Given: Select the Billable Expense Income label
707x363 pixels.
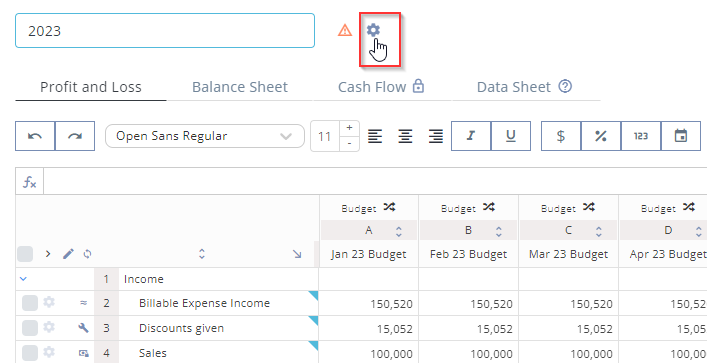Looking at the screenshot, I should pyautogui.click(x=204, y=303).
